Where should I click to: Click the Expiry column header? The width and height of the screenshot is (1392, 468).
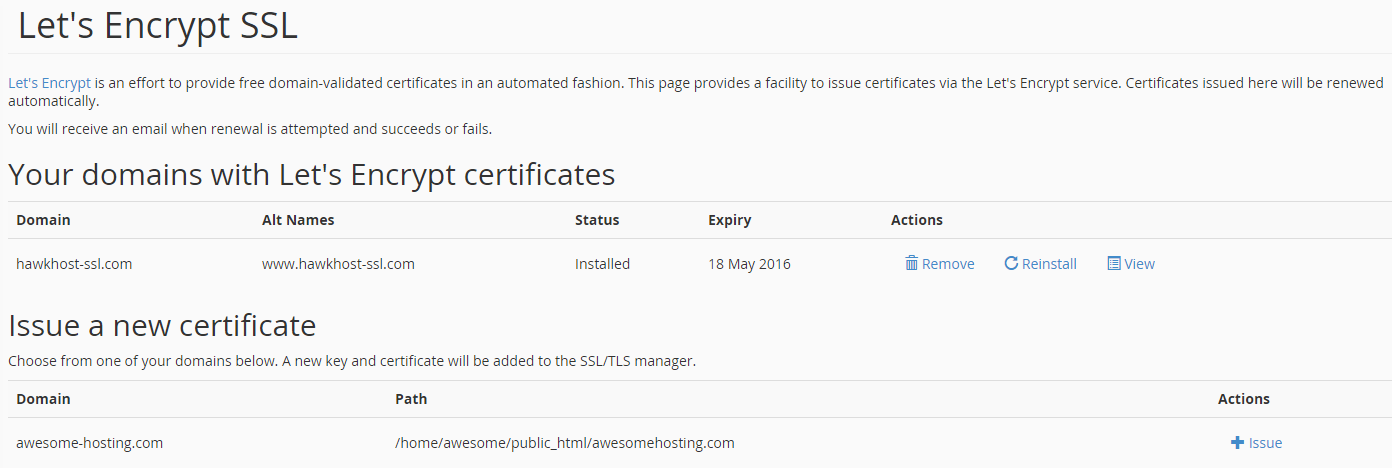coord(729,220)
